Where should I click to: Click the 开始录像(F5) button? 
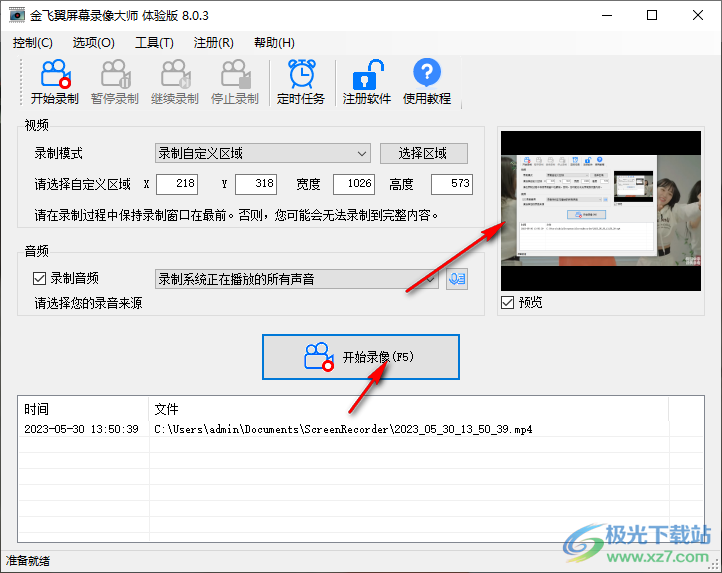[x=361, y=357]
